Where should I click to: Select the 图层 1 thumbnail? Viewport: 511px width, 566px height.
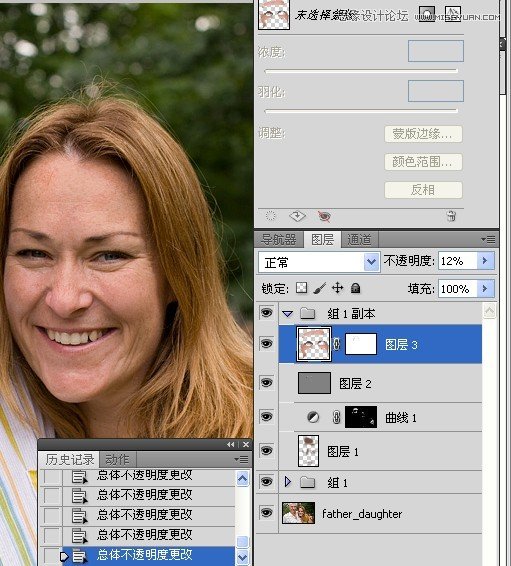pos(308,450)
